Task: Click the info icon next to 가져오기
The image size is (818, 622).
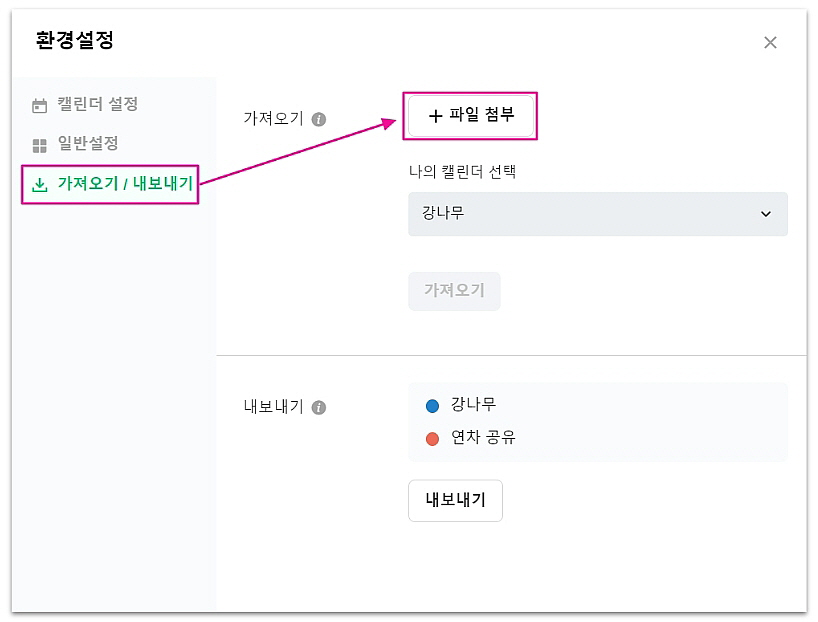Action: pos(319,119)
